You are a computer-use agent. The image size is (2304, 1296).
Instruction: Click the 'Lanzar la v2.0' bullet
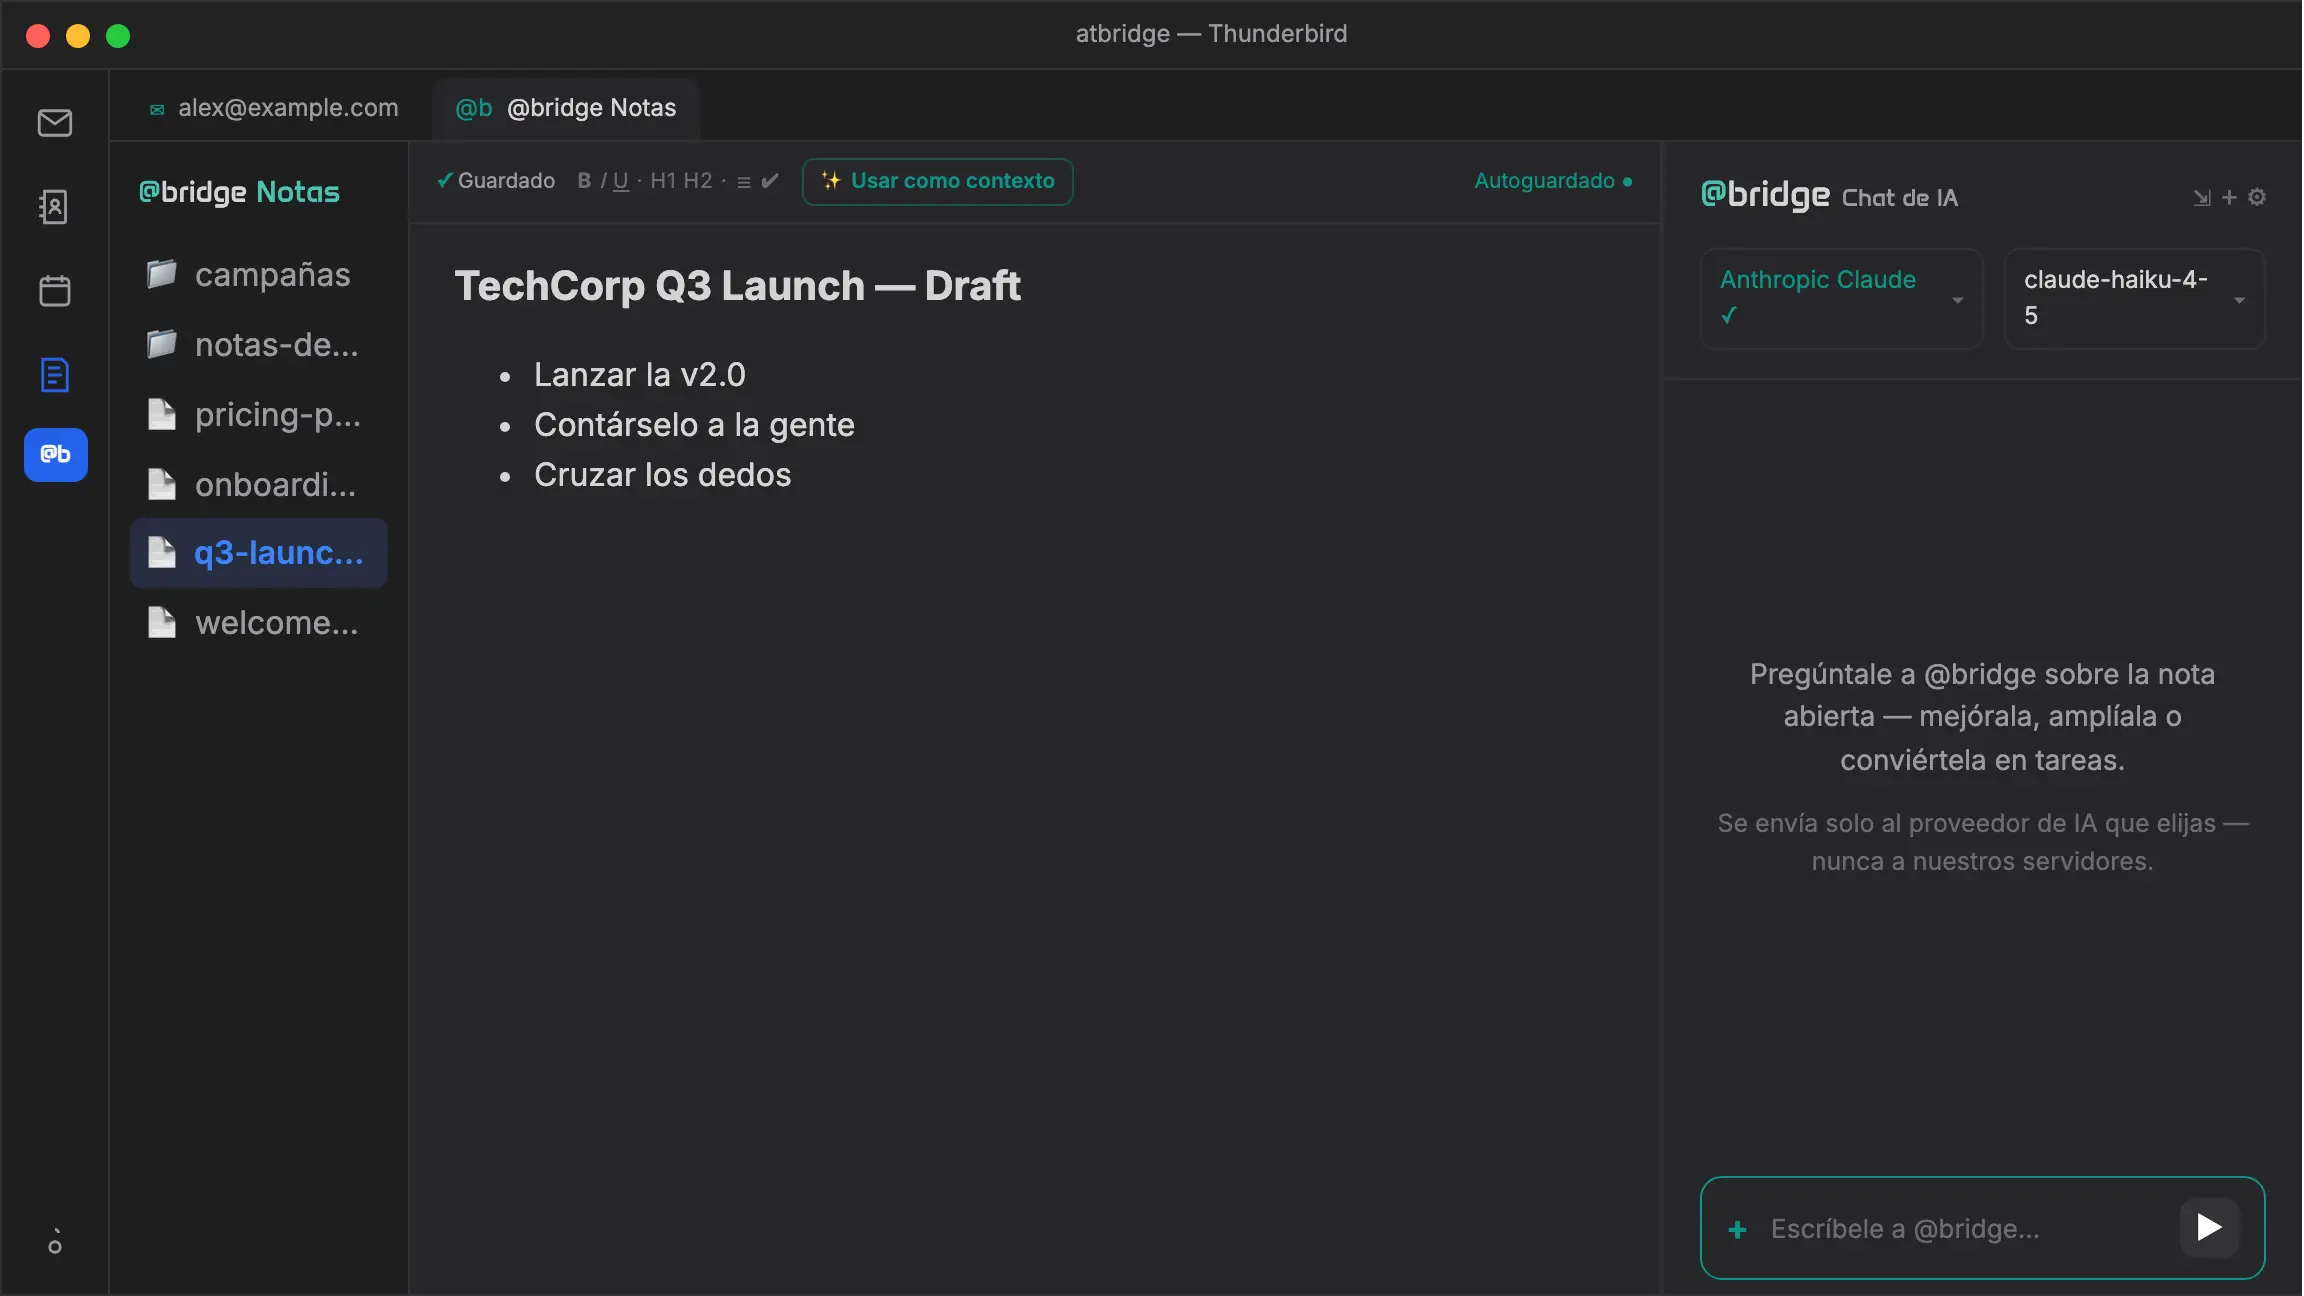(639, 374)
